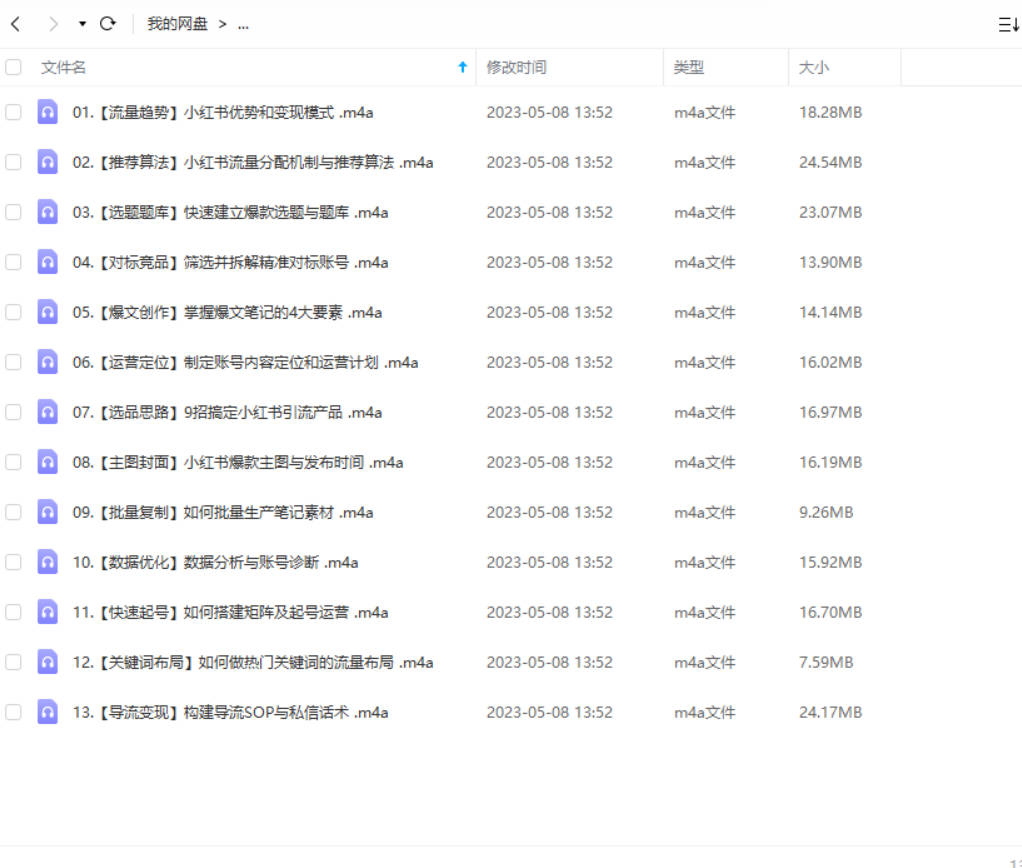The image size is (1022, 868).
Task: Click audio icon of 12 关键词布局 file
Action: point(47,661)
